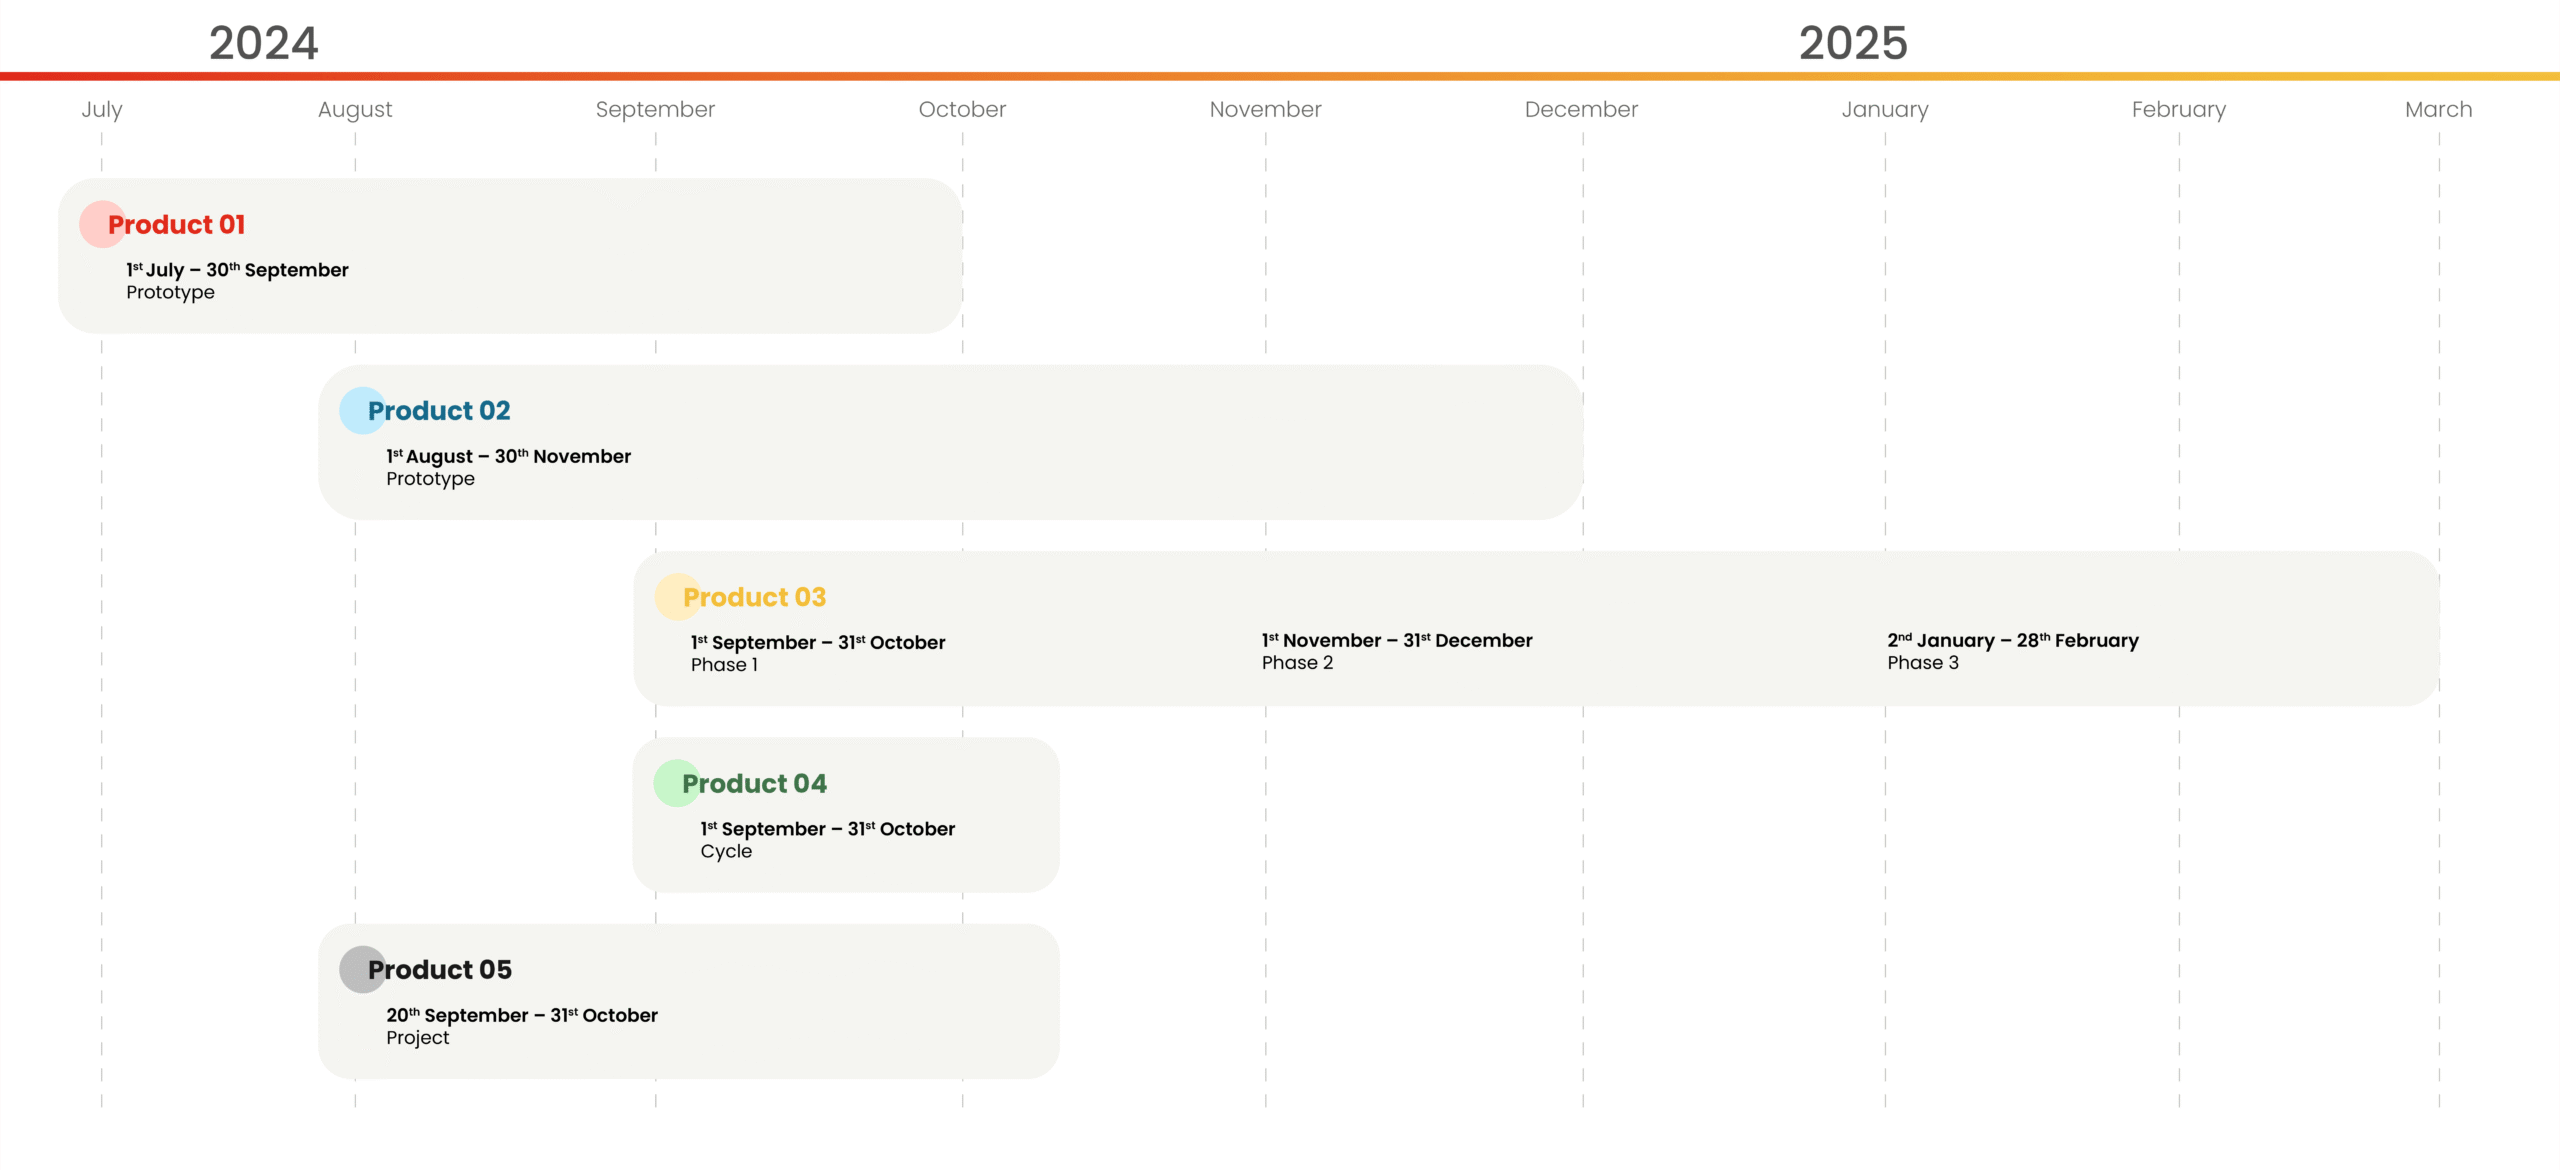Select the December month label
The height and width of the screenshot is (1170, 2560).
[x=1581, y=109]
